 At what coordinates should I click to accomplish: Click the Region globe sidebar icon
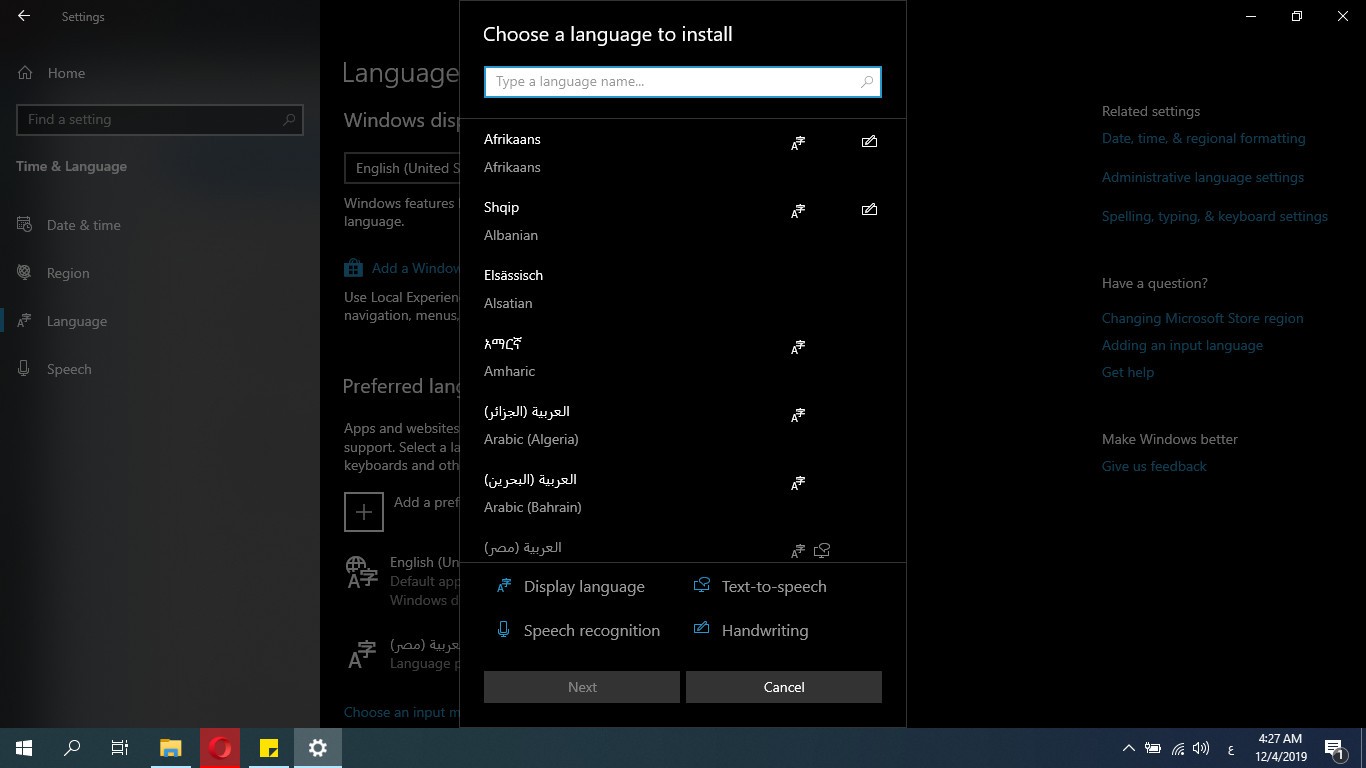click(x=25, y=273)
